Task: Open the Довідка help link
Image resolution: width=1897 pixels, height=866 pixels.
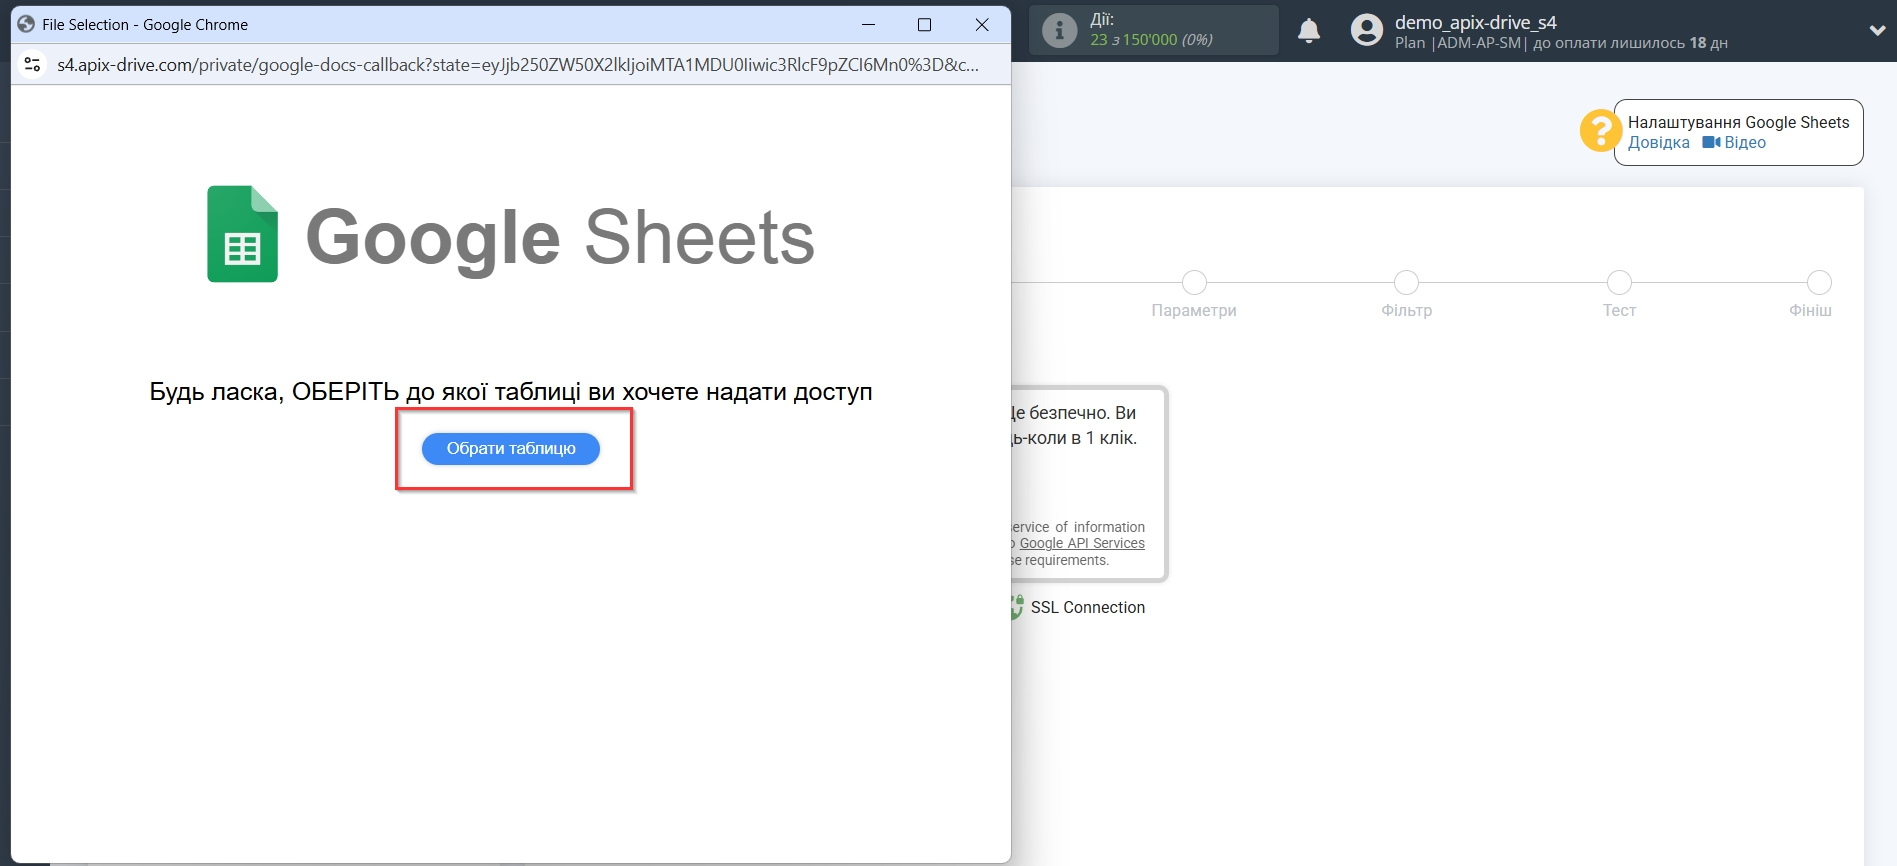Action: (x=1658, y=142)
